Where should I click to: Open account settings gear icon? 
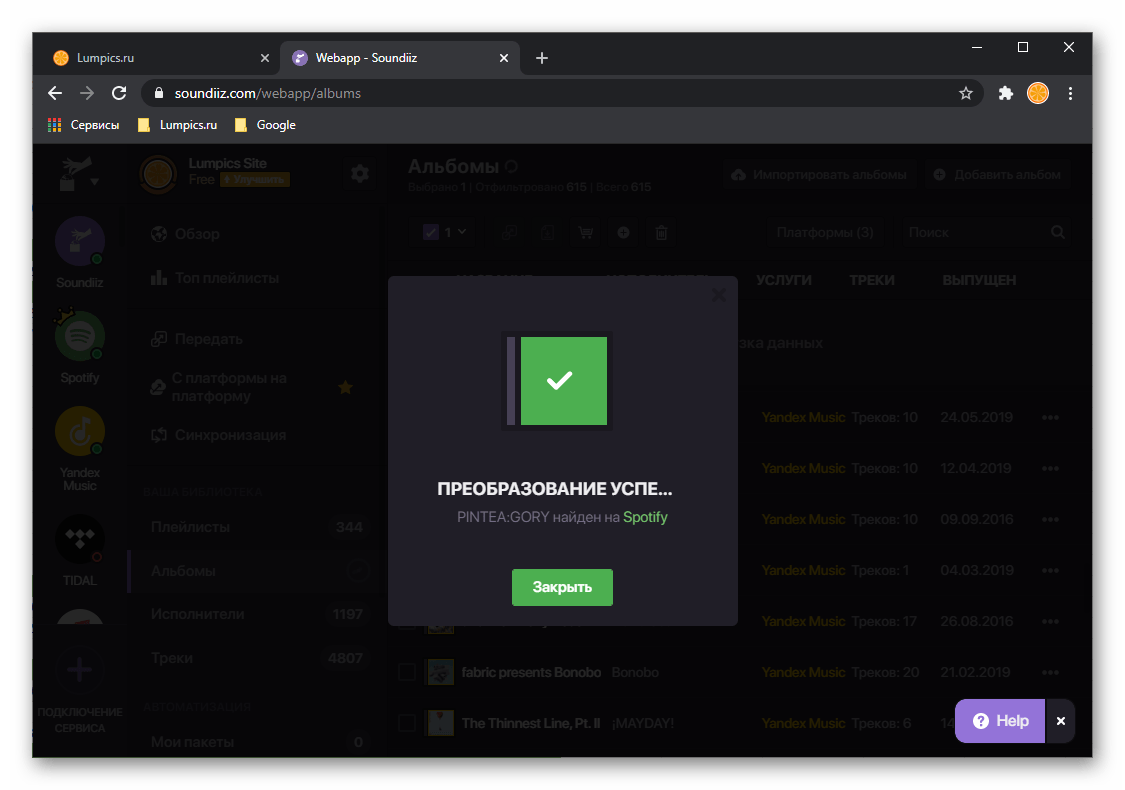pos(360,173)
